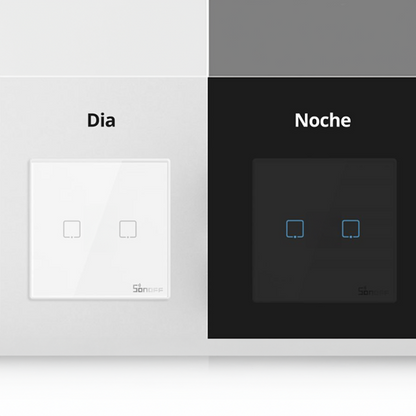
Task: Click the white strip at the image bottom
Action: (208, 387)
